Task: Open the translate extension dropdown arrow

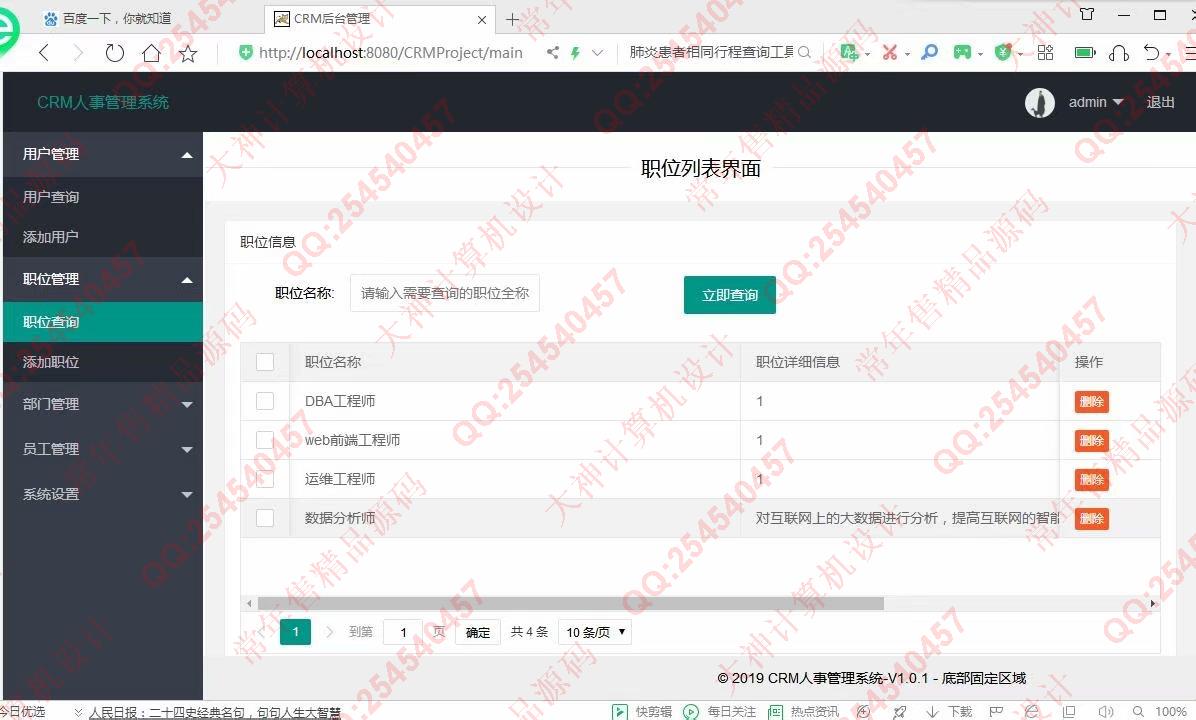Action: 867,54
